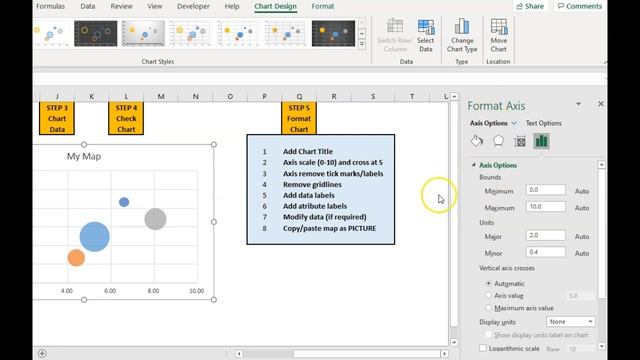Select column Q header

coord(299,97)
